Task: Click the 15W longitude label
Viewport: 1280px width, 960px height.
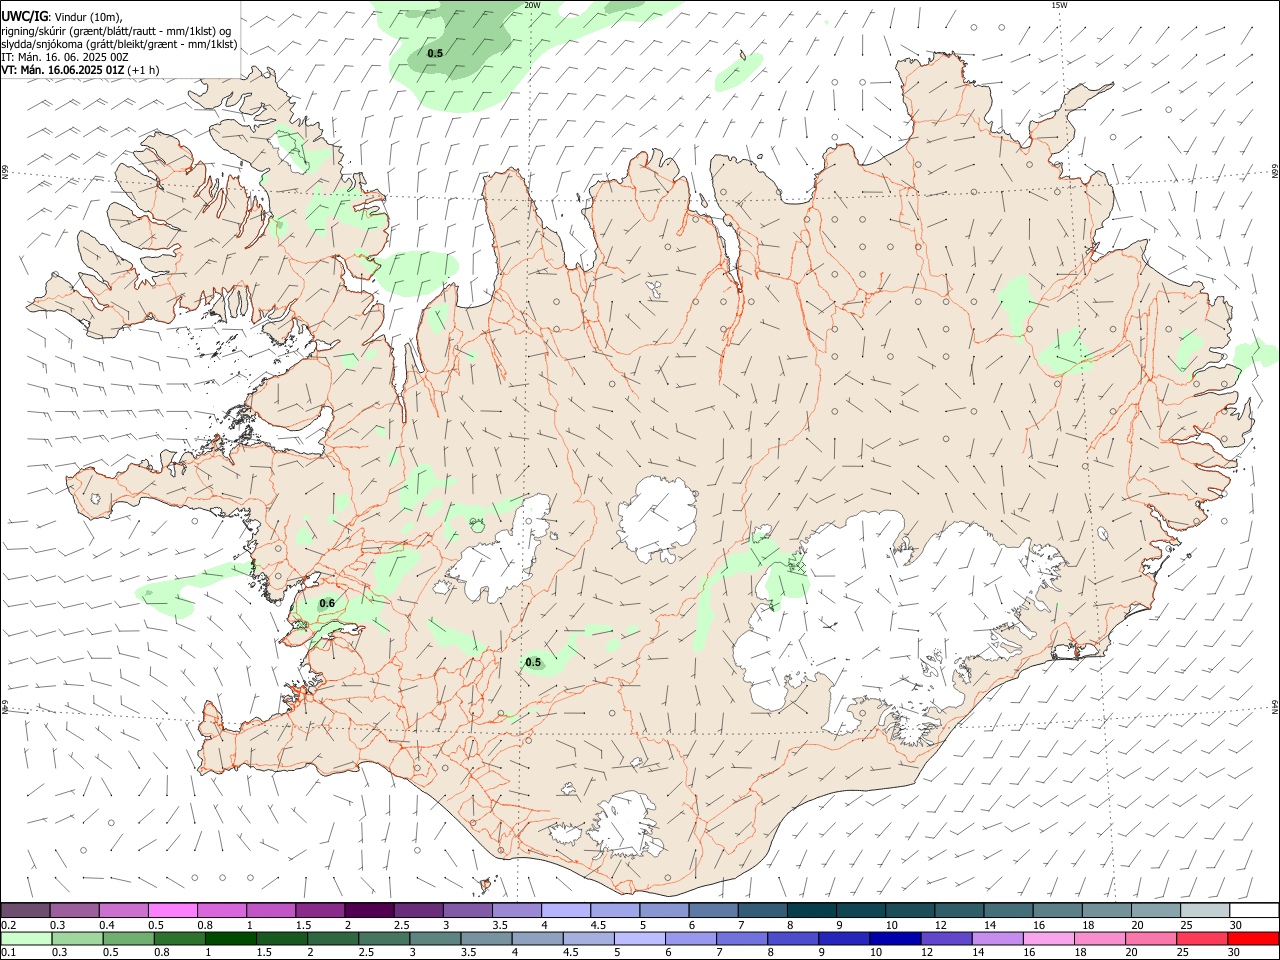Action: tap(1059, 5)
